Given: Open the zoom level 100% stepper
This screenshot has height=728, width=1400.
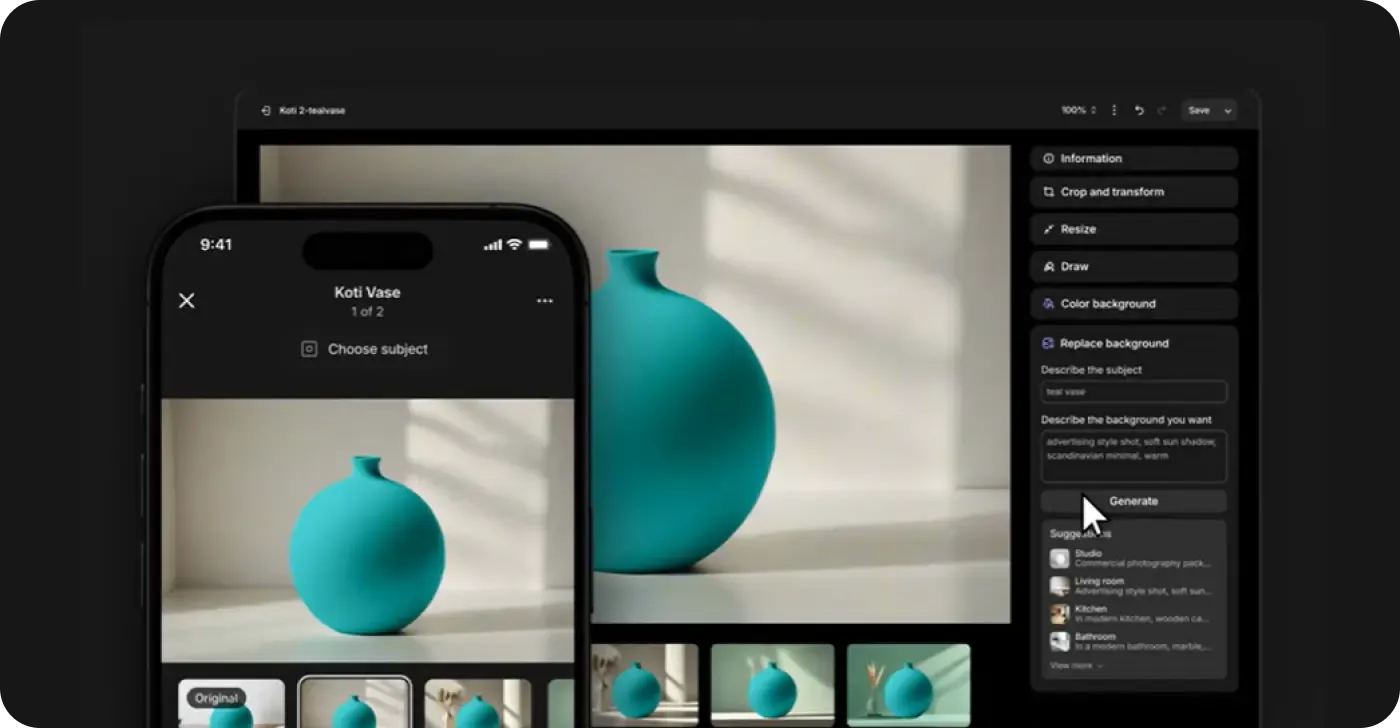Looking at the screenshot, I should pyautogui.click(x=1079, y=111).
